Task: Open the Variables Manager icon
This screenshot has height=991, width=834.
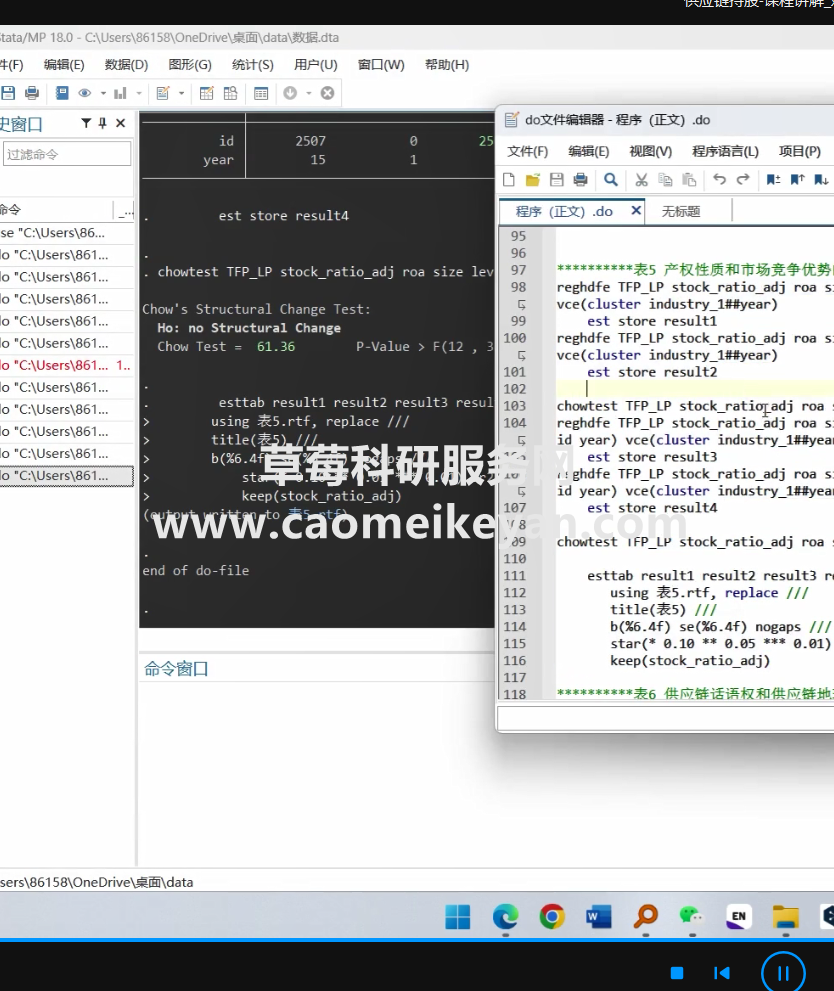Action: [x=261, y=94]
